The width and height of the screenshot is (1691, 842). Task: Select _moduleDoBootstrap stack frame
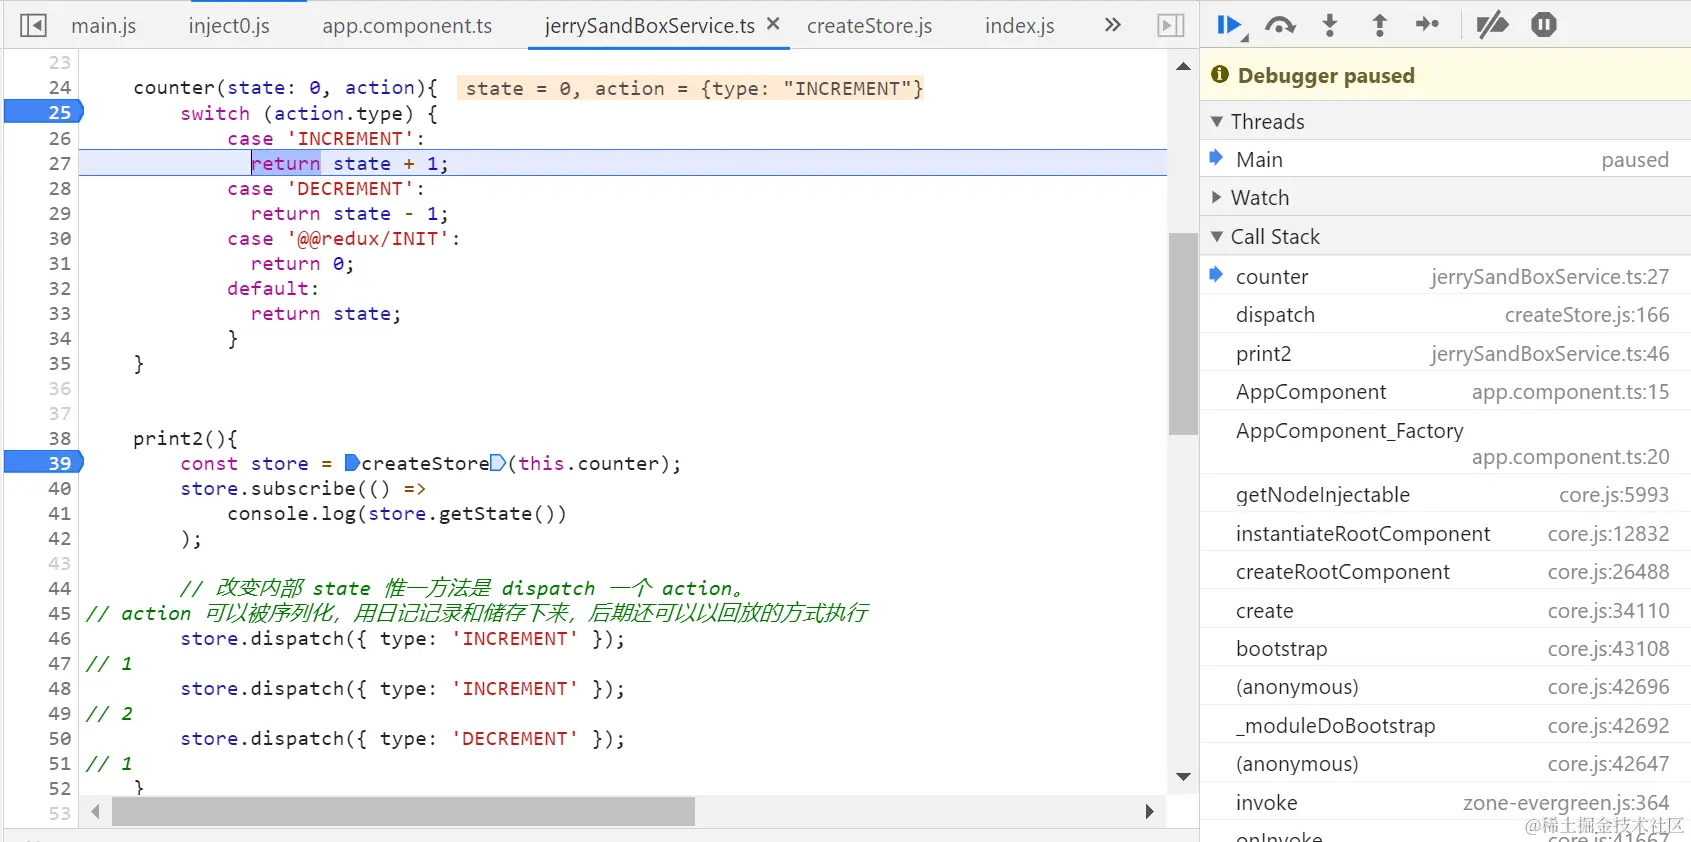tap(1445, 726)
